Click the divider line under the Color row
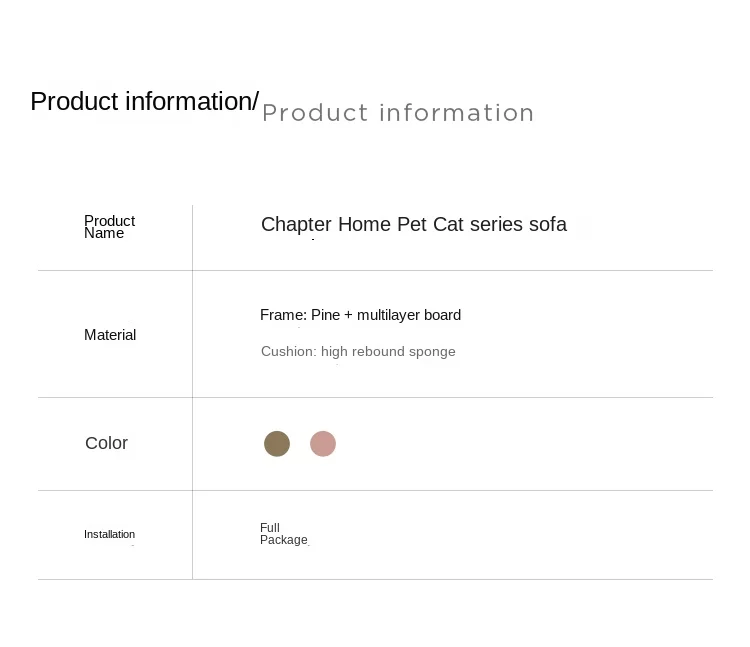Image resolution: width=750 pixels, height=647 pixels. pyautogui.click(x=450, y=490)
